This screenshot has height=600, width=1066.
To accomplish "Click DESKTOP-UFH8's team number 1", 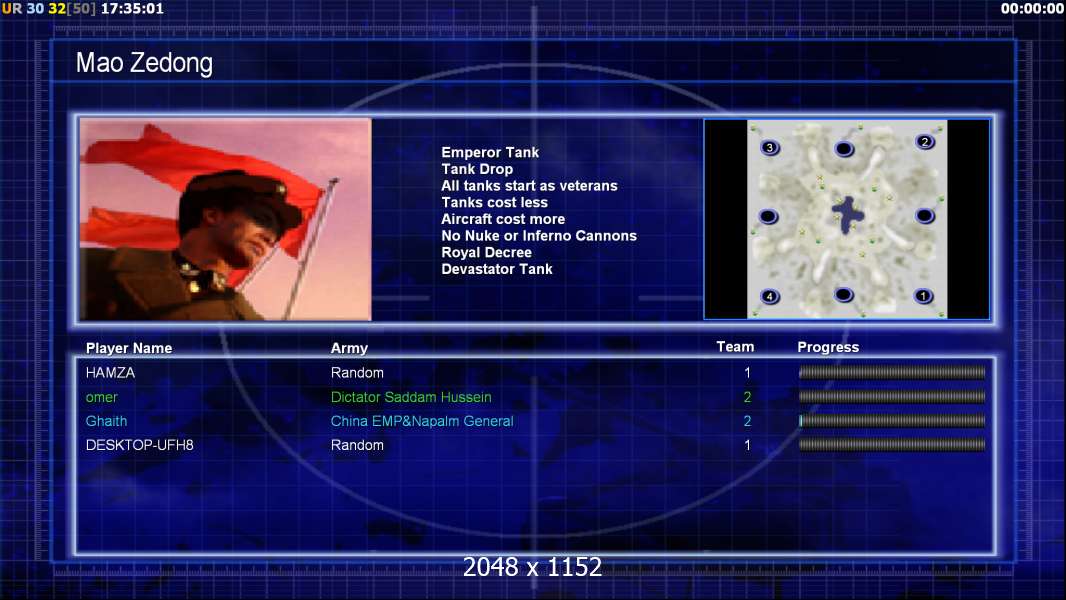I will click(x=747, y=445).
